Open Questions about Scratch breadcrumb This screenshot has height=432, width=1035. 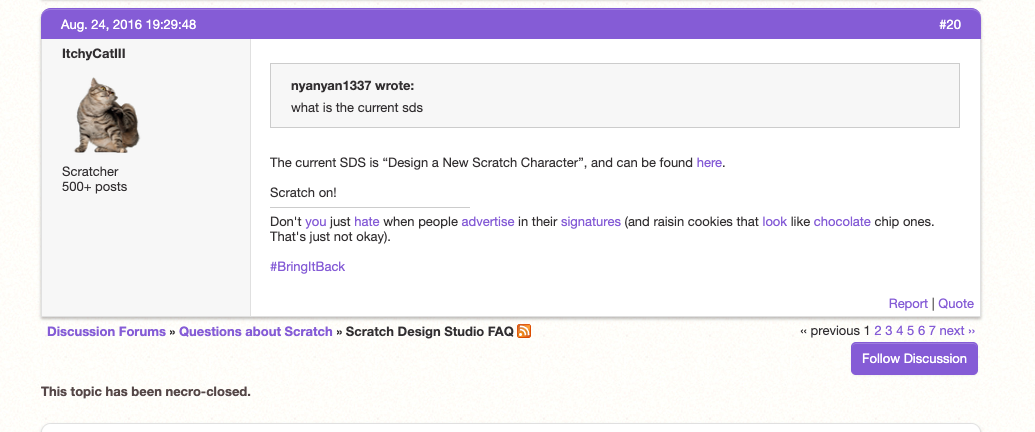[255, 331]
